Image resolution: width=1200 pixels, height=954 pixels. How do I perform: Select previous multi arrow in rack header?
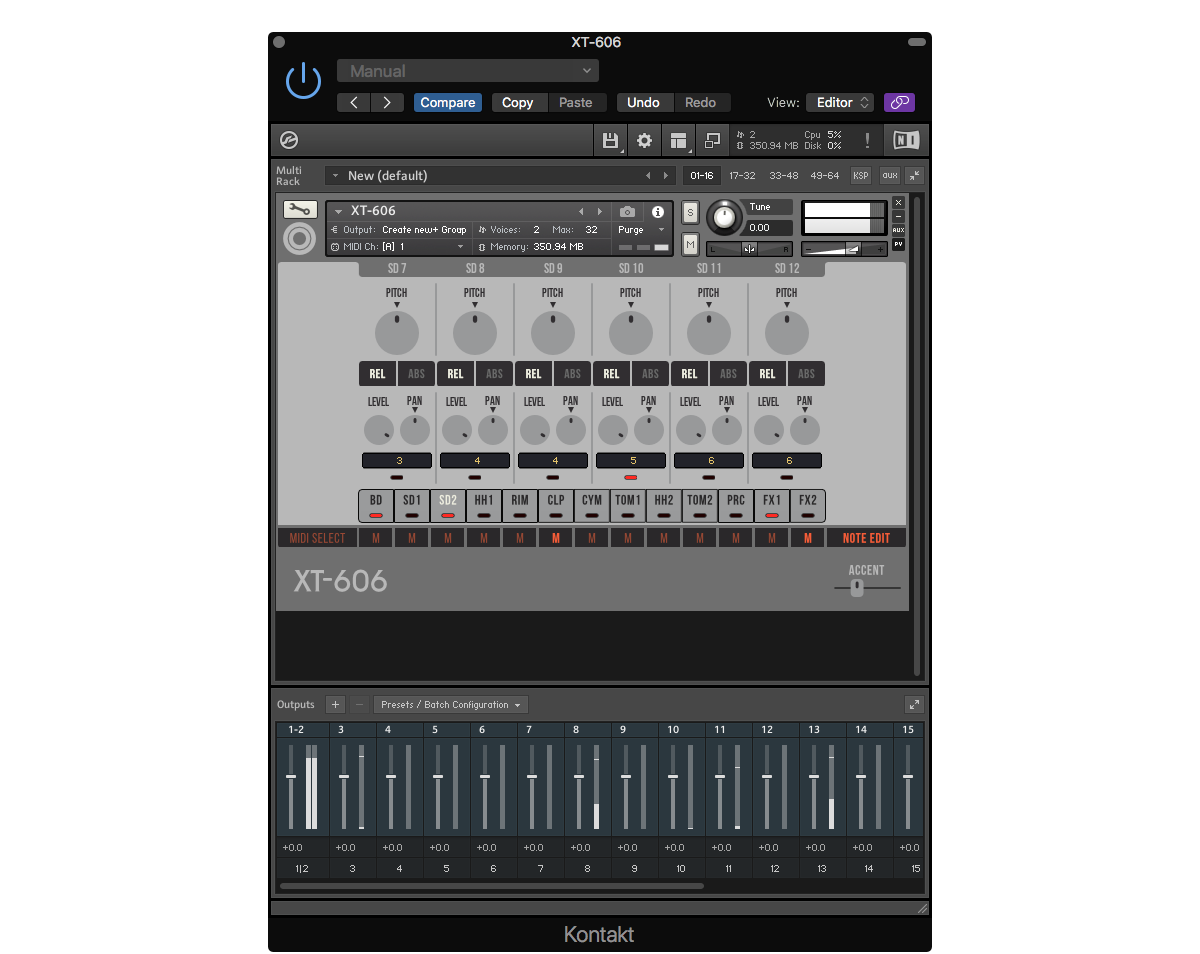click(647, 176)
